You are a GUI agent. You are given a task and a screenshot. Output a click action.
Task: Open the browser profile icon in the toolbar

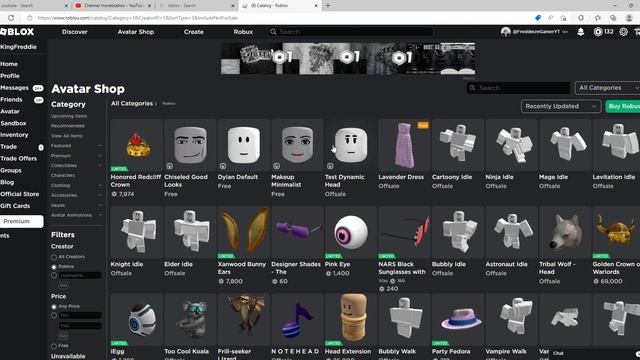(x=629, y=18)
